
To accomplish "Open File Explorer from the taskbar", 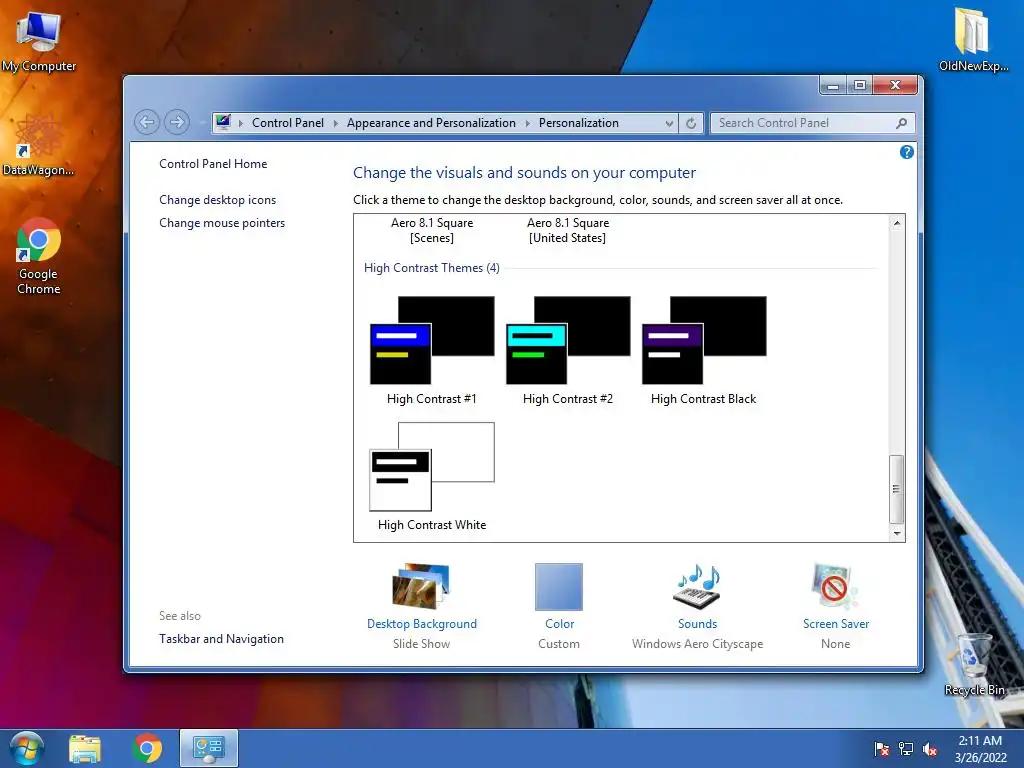I will (x=85, y=748).
